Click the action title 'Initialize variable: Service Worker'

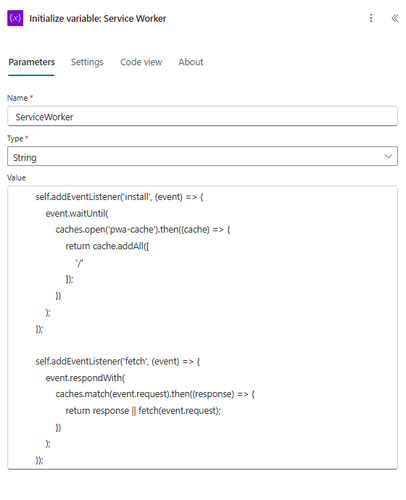[x=98, y=18]
